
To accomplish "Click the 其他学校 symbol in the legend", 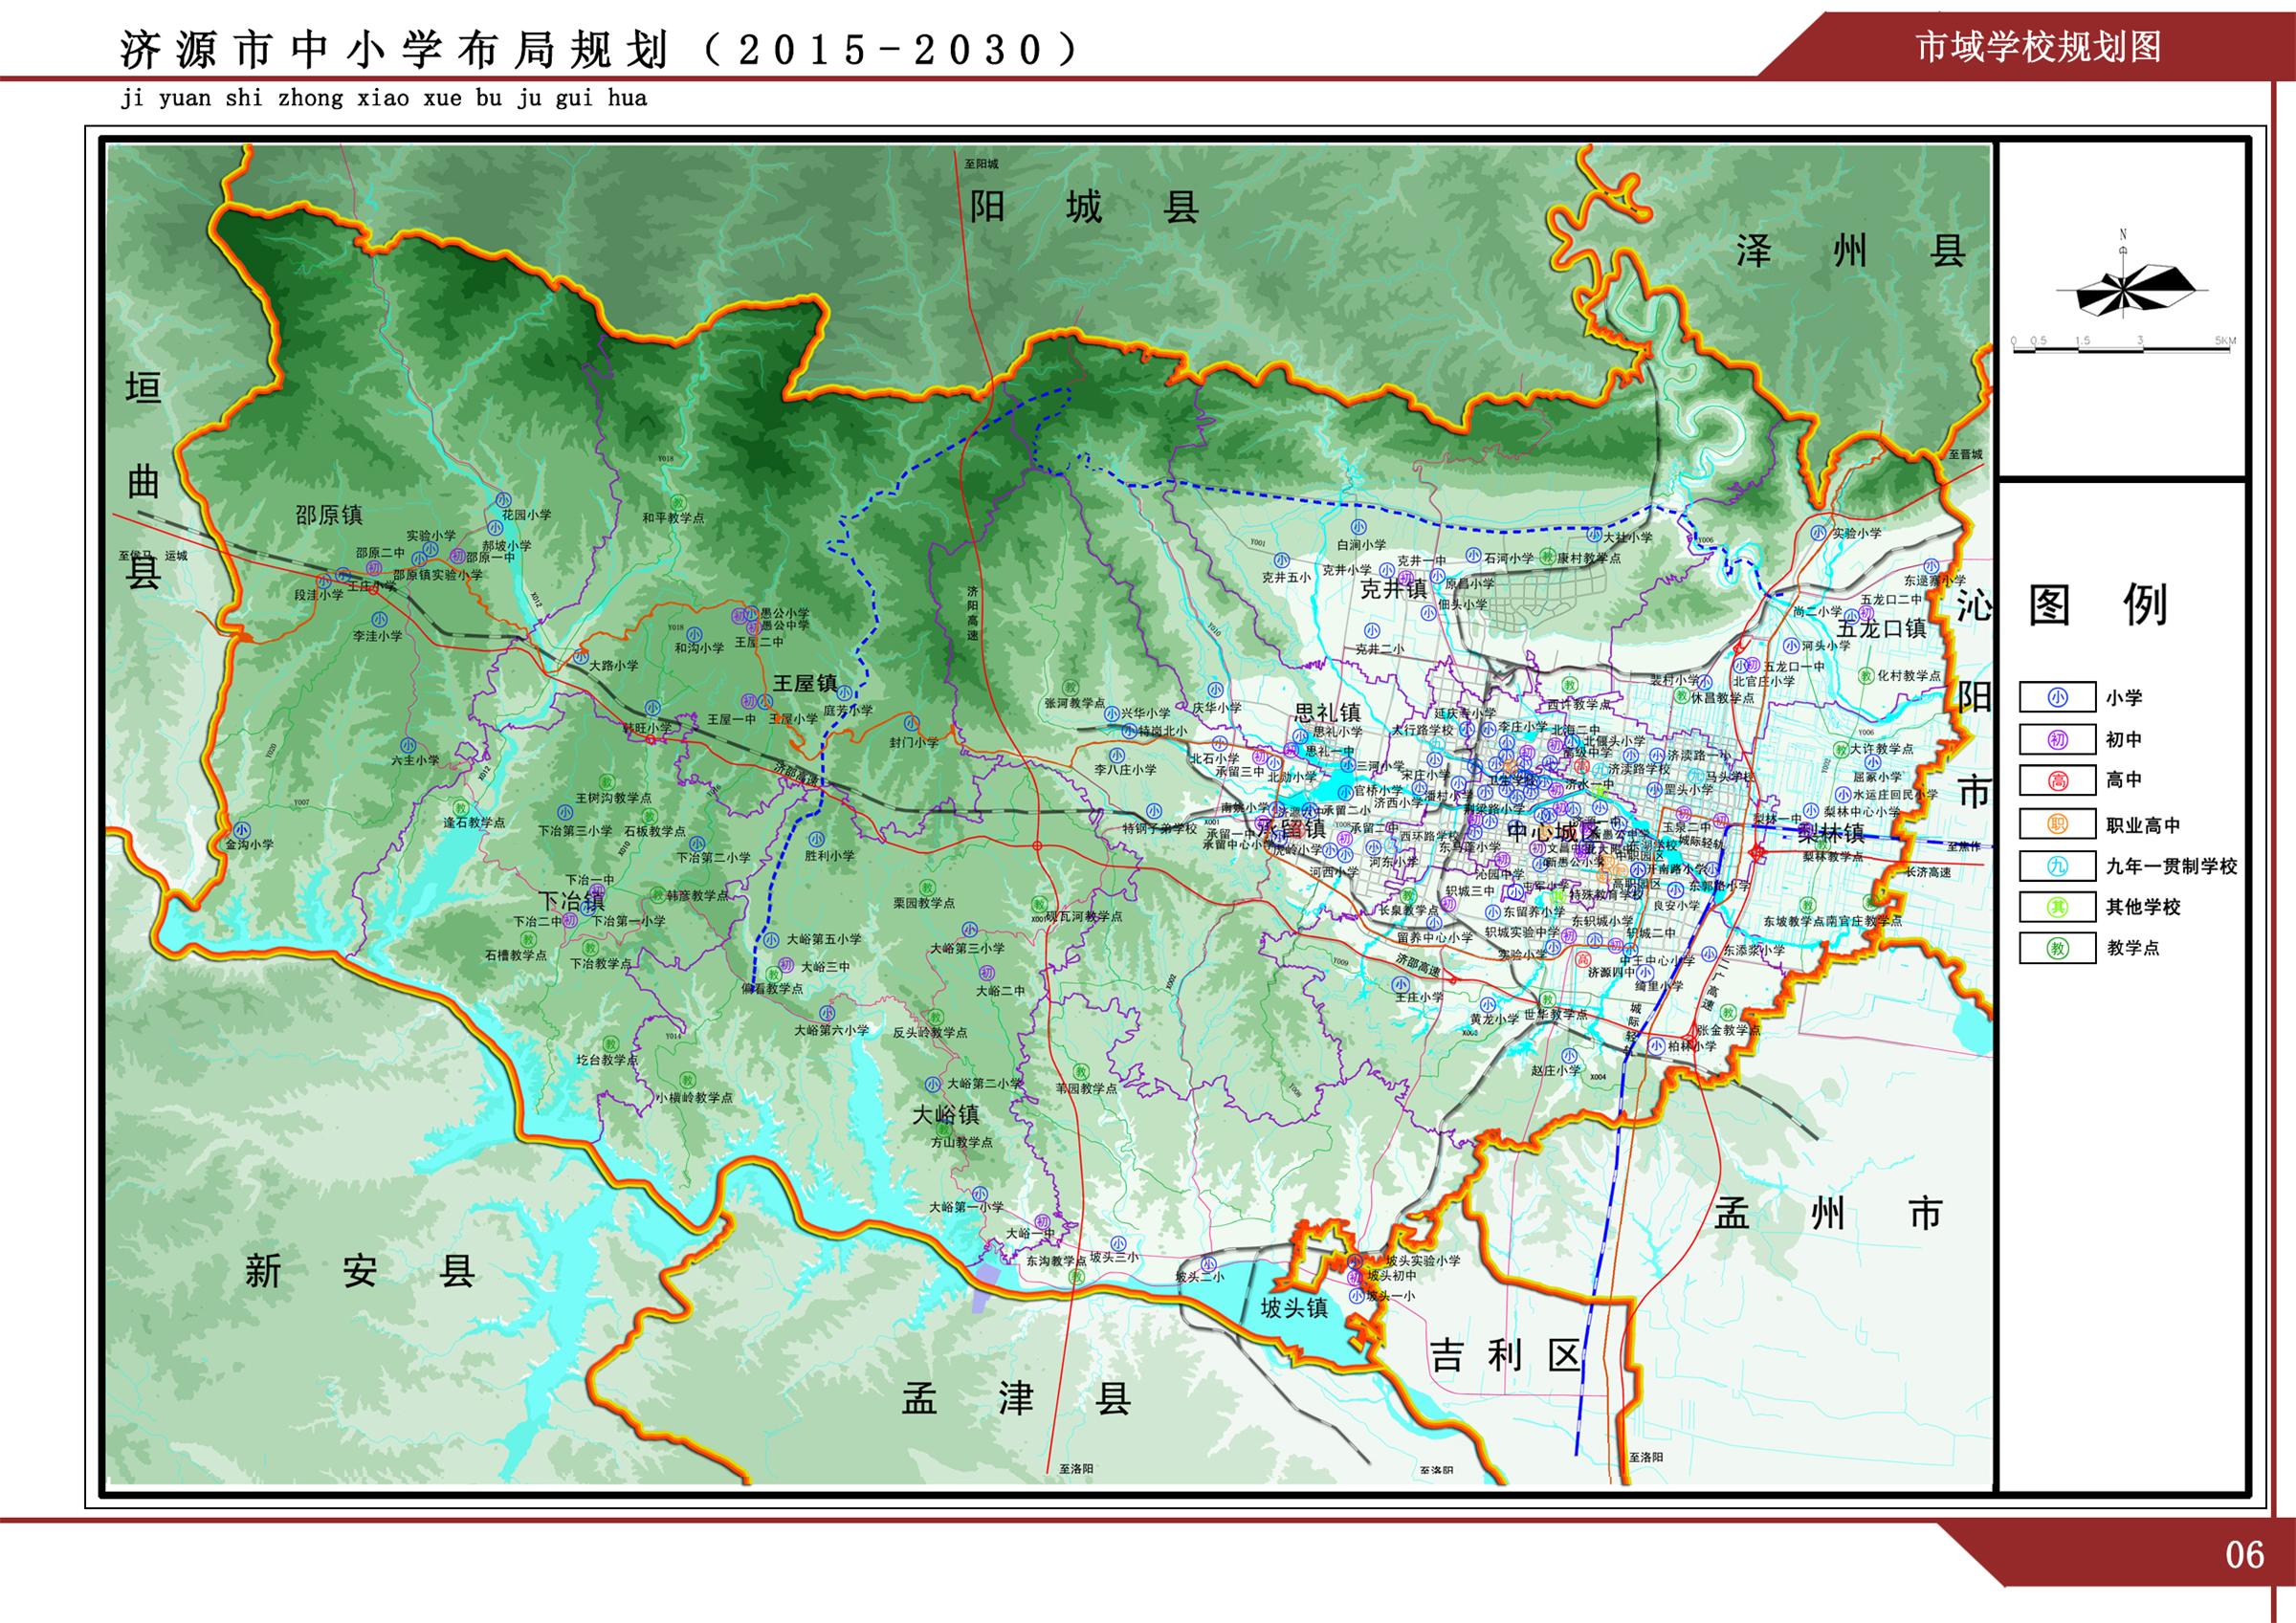I will coord(2057,907).
